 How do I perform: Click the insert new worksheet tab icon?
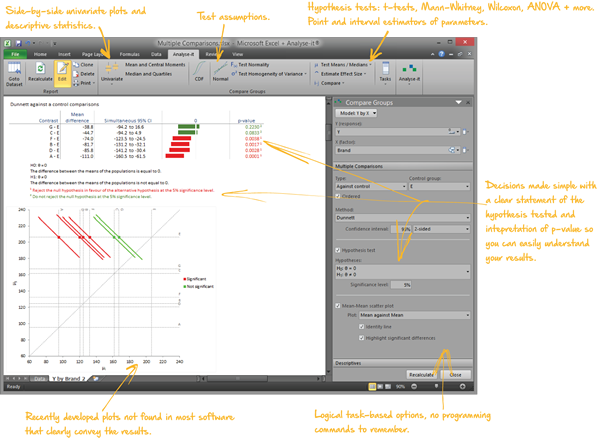coord(96,379)
